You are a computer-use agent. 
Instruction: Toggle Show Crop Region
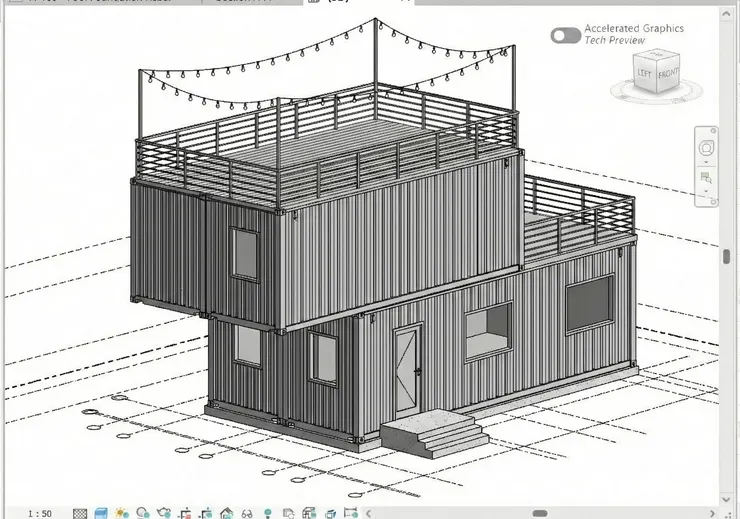[205, 513]
